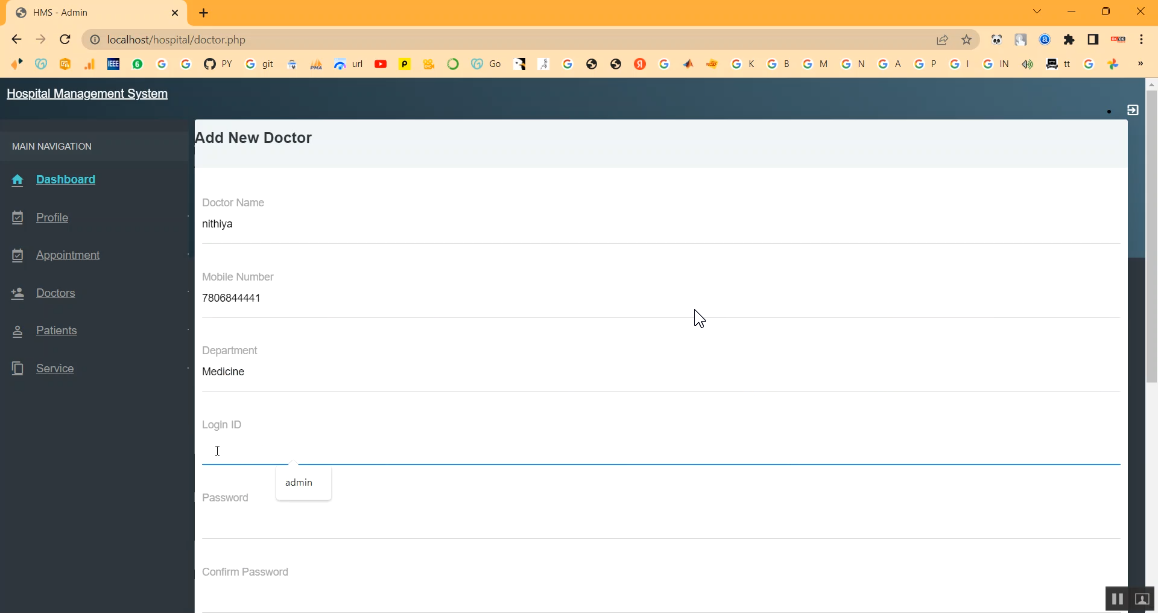This screenshot has height=613, width=1158.
Task: Open the phpMyAdmin PMA bookmark
Action: [x=315, y=64]
